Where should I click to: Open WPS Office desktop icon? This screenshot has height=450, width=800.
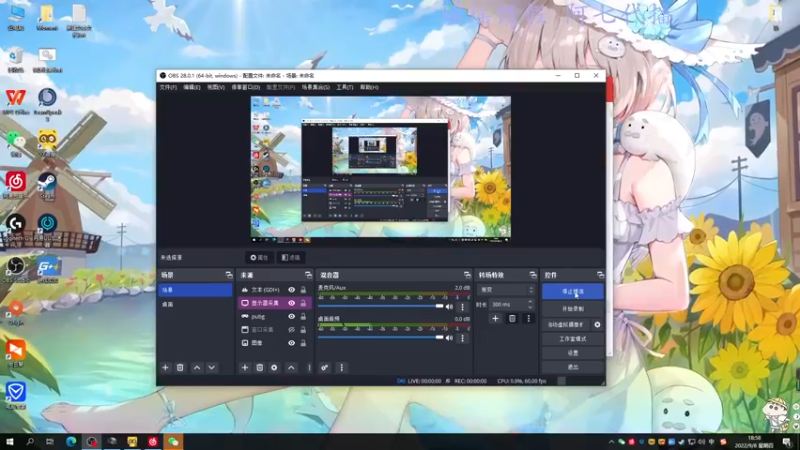click(x=16, y=102)
